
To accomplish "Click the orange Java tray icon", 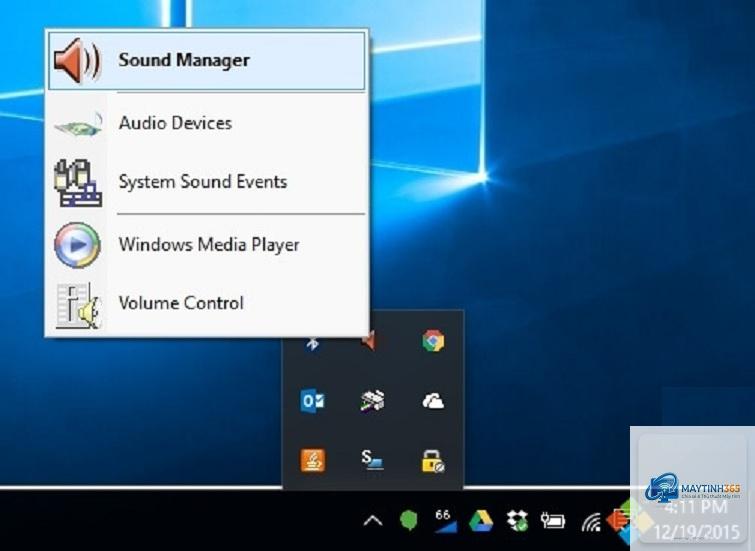I will pyautogui.click(x=313, y=460).
